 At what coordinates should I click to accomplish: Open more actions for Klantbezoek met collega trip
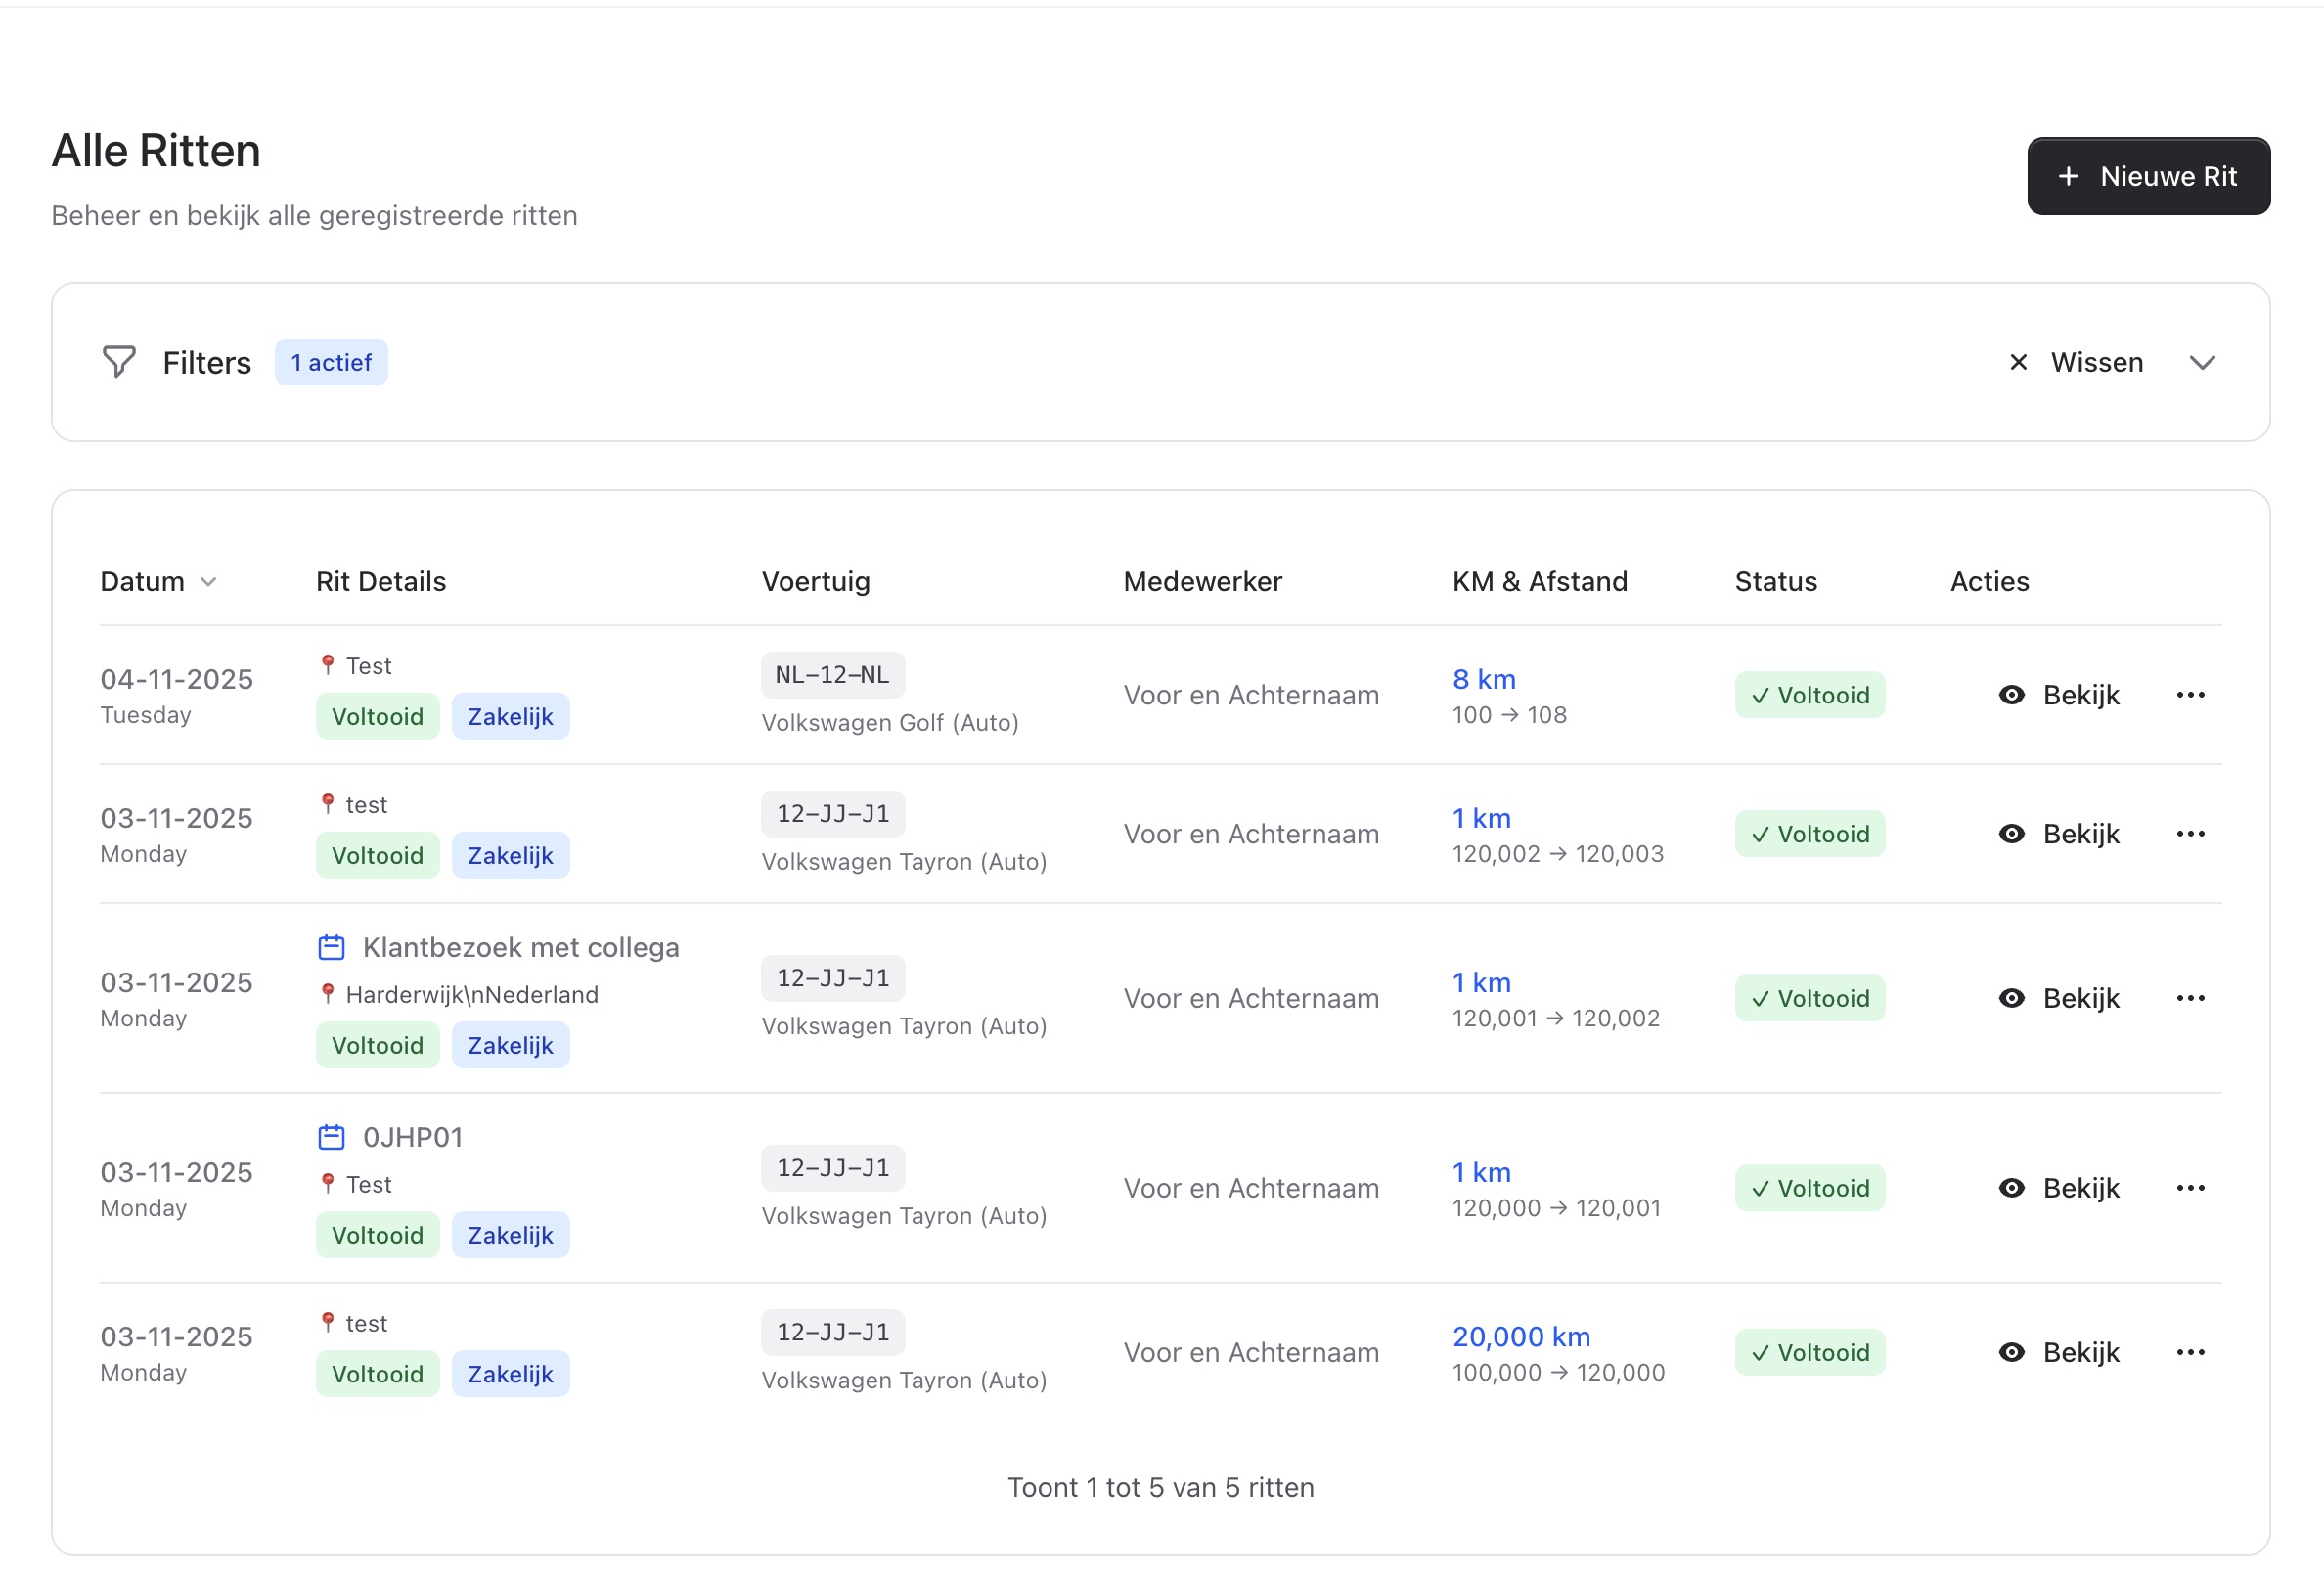pyautogui.click(x=2190, y=998)
